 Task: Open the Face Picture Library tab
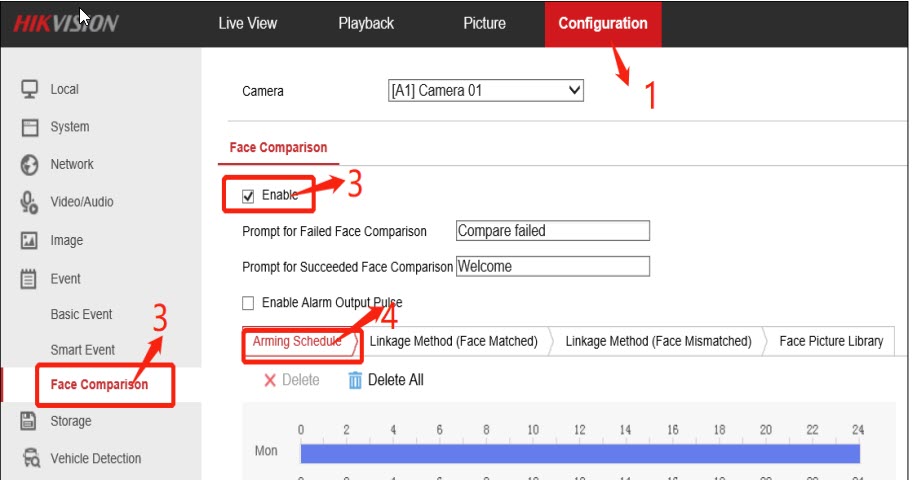830,341
